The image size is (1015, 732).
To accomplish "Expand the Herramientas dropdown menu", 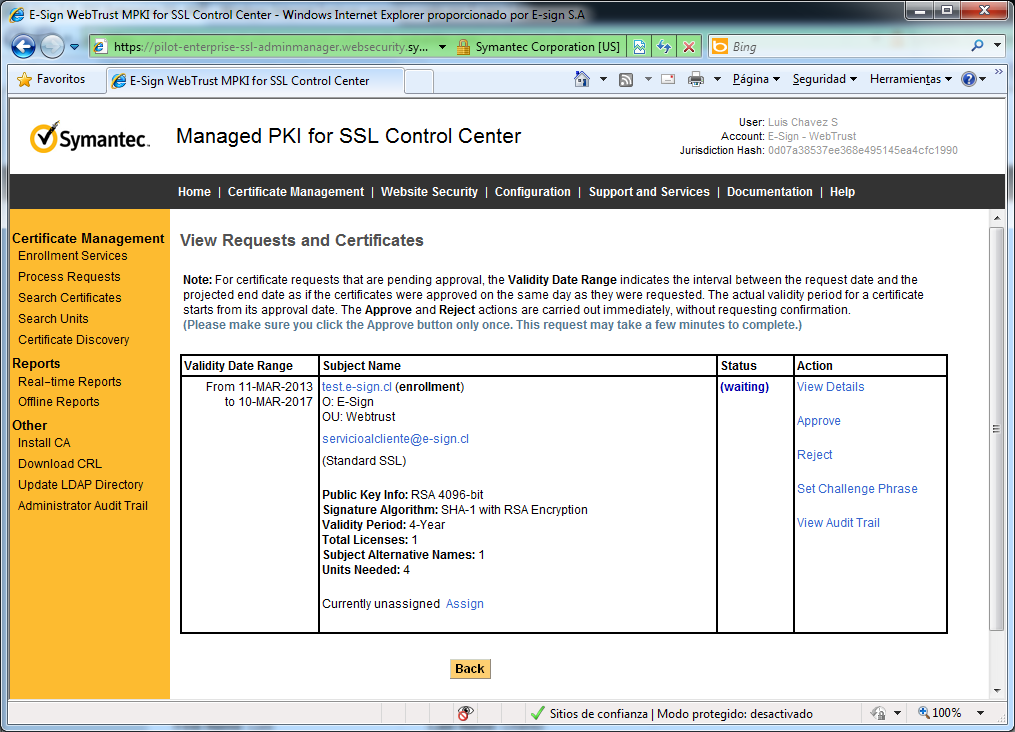I will [x=910, y=79].
